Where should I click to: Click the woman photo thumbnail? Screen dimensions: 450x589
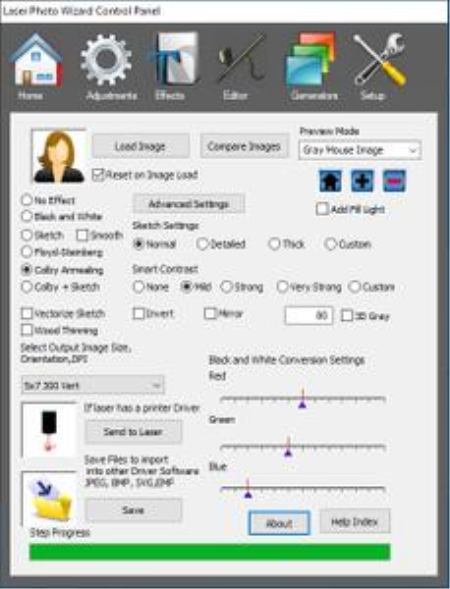pos(59,156)
